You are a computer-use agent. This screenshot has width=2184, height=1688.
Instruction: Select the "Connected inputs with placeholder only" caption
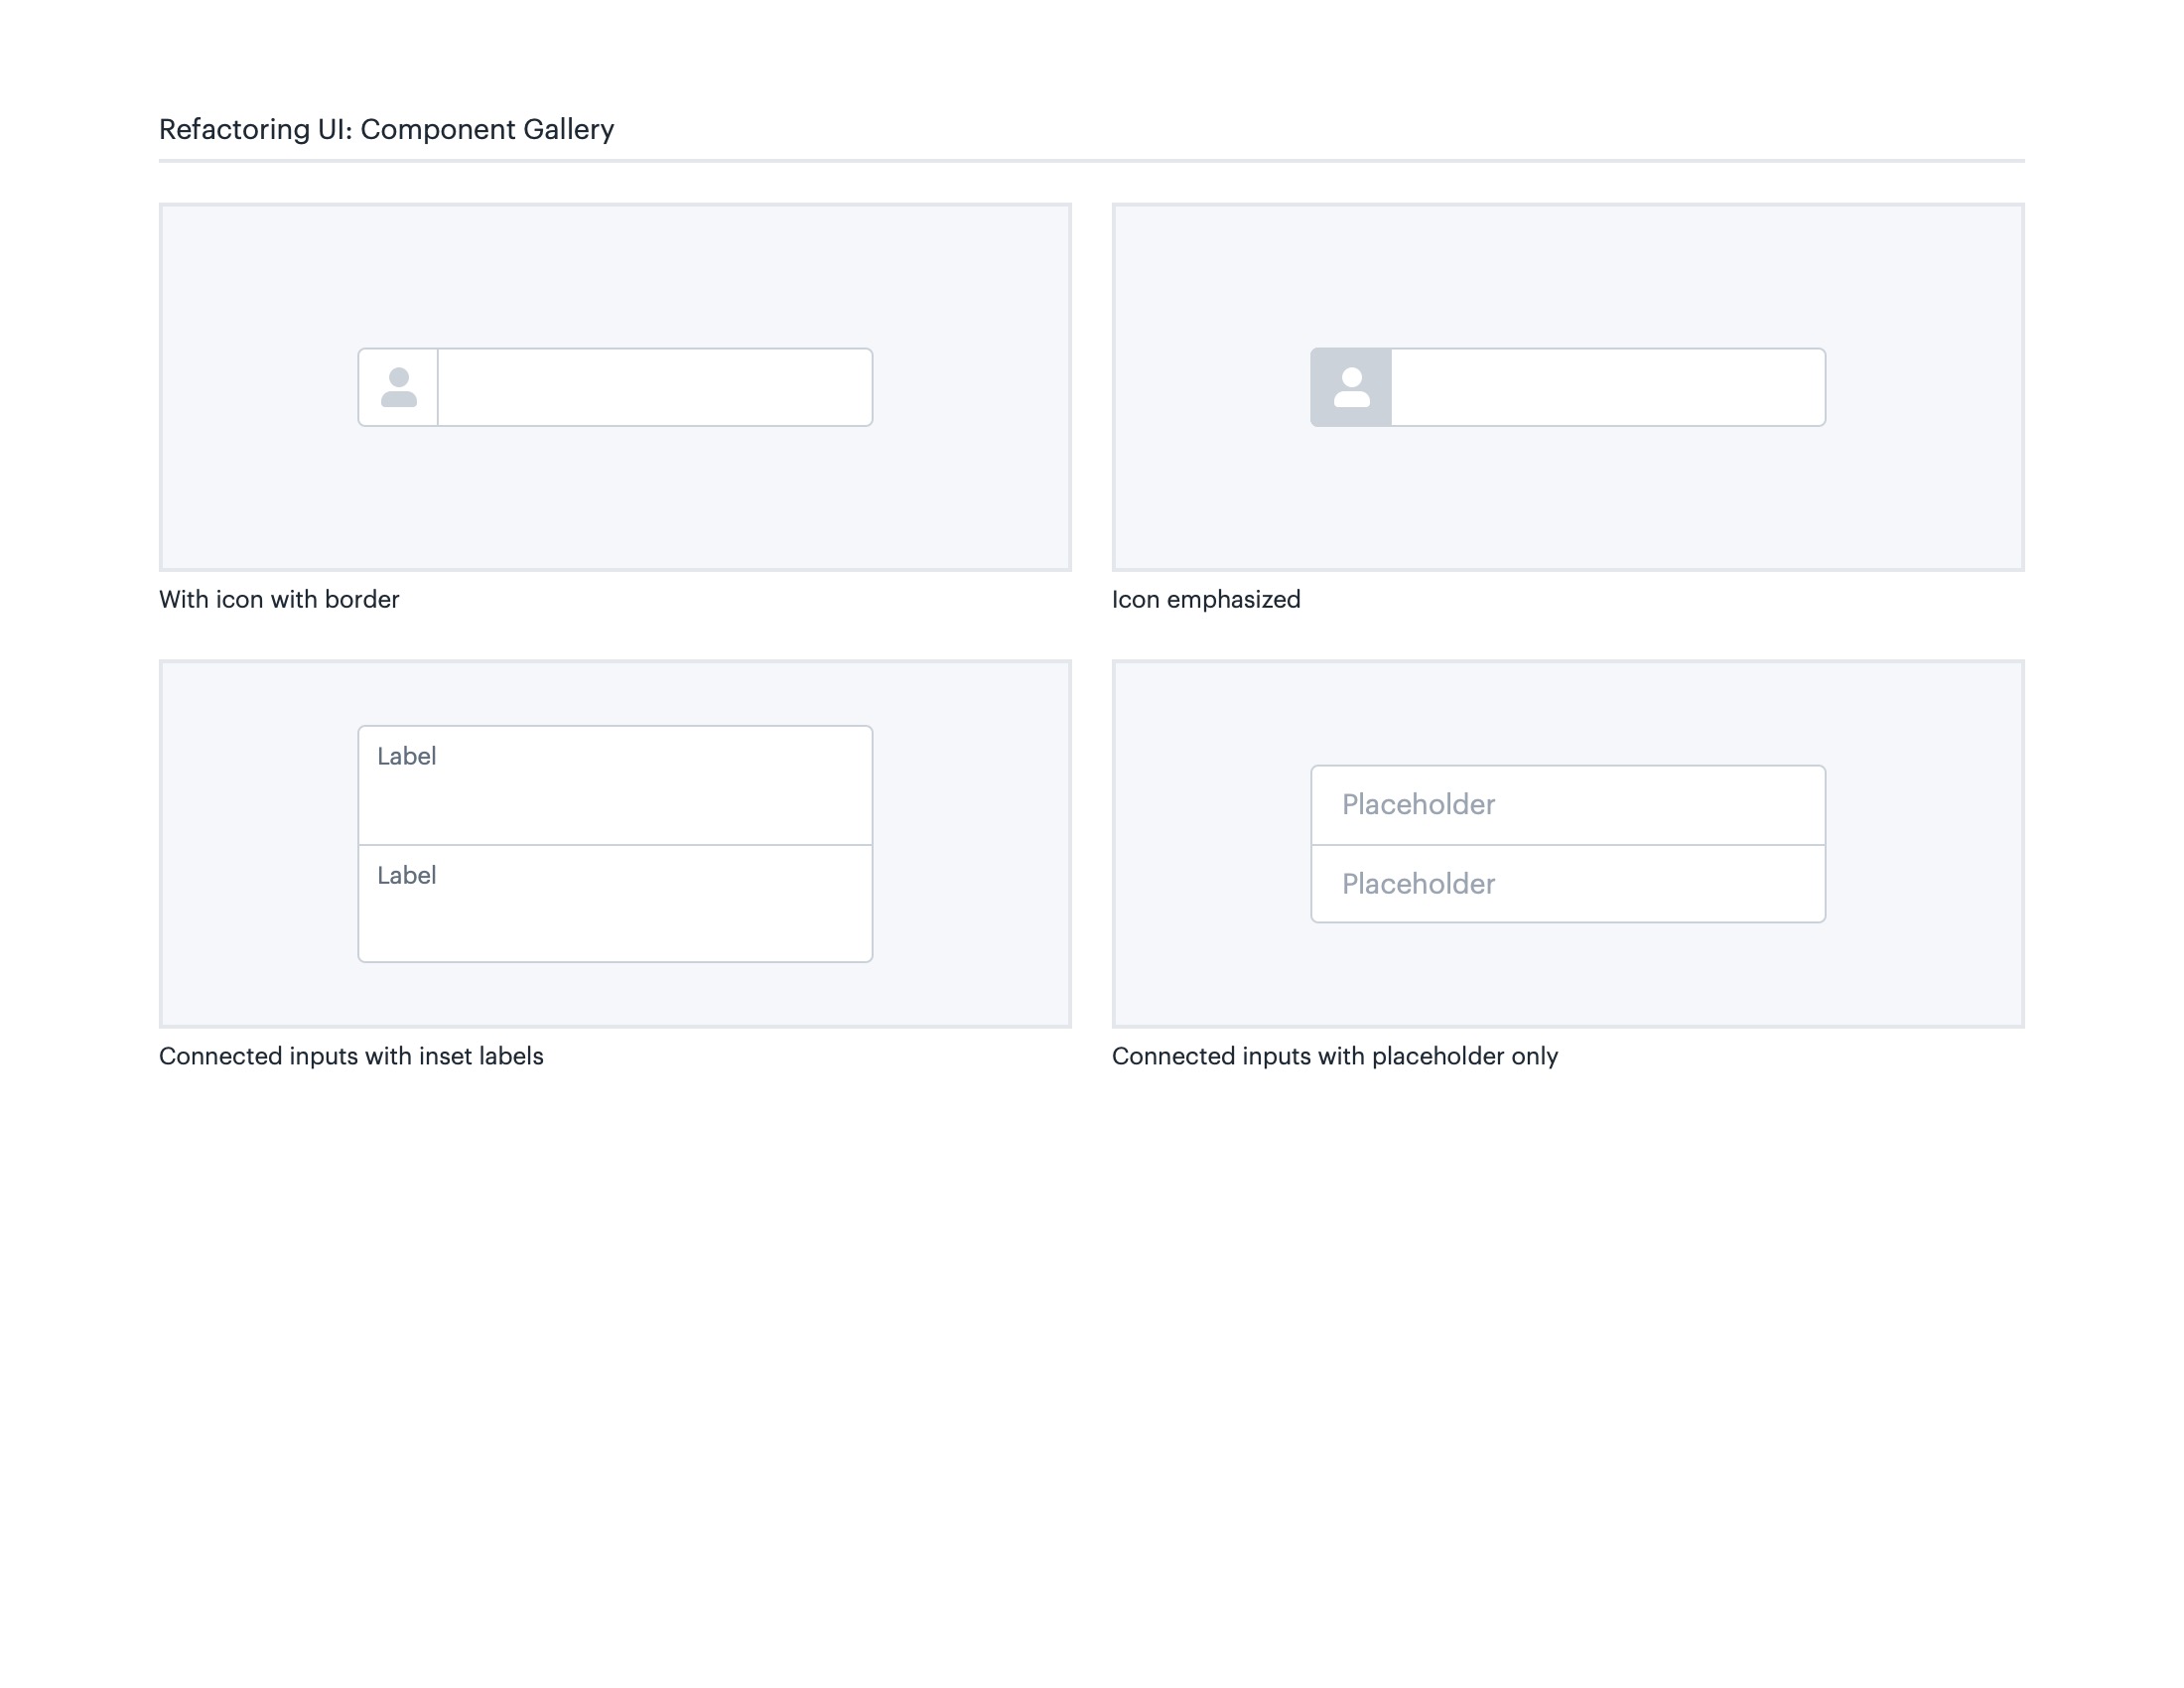[1334, 1056]
